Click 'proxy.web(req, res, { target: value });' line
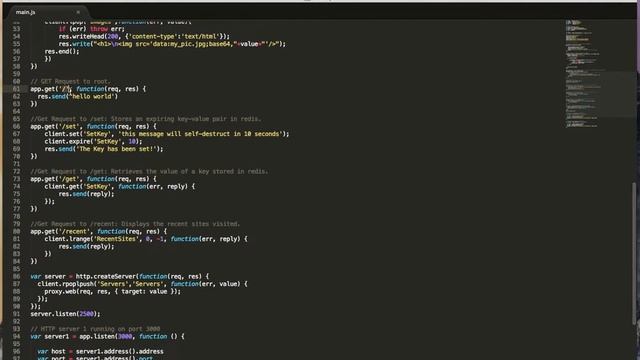 pos(113,291)
